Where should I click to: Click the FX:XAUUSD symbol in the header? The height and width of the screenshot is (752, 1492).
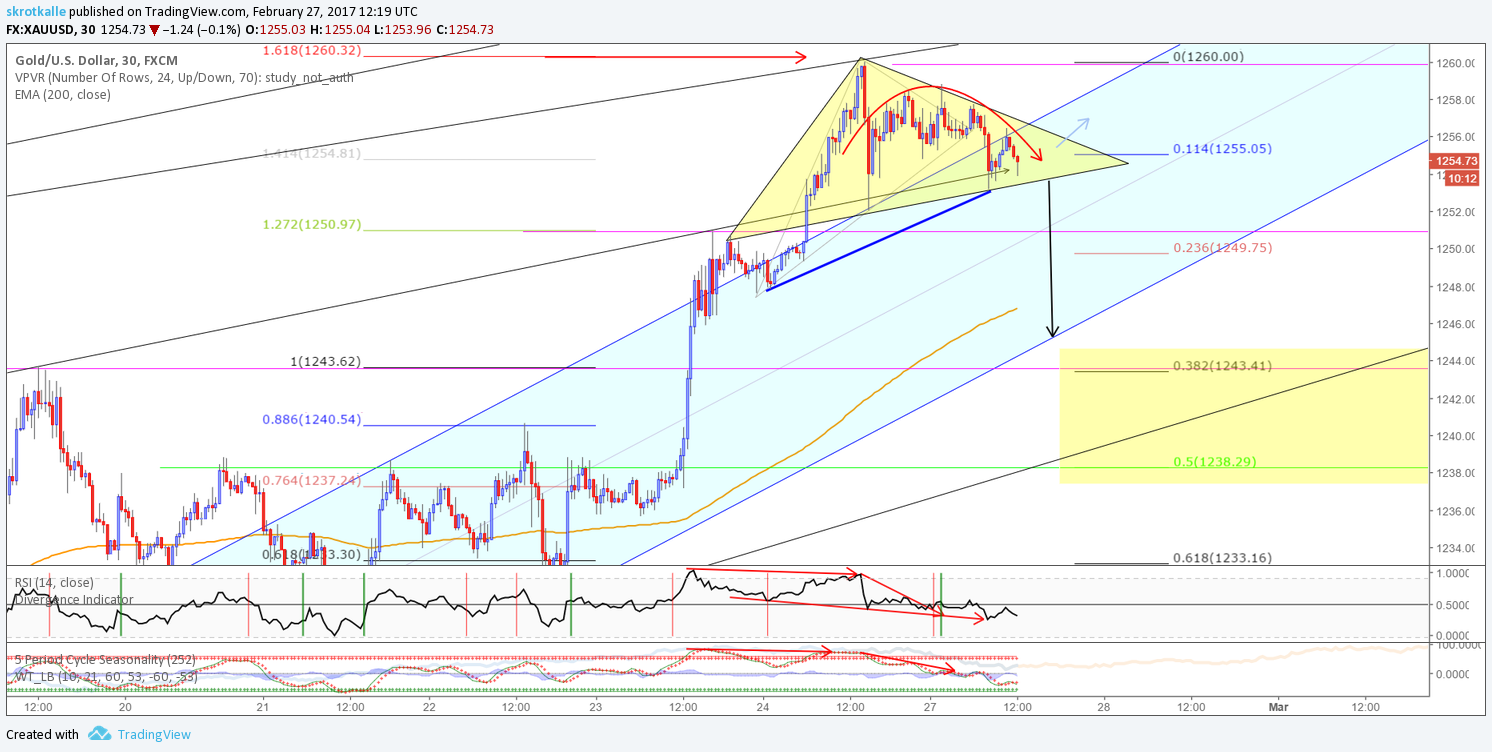(38, 29)
